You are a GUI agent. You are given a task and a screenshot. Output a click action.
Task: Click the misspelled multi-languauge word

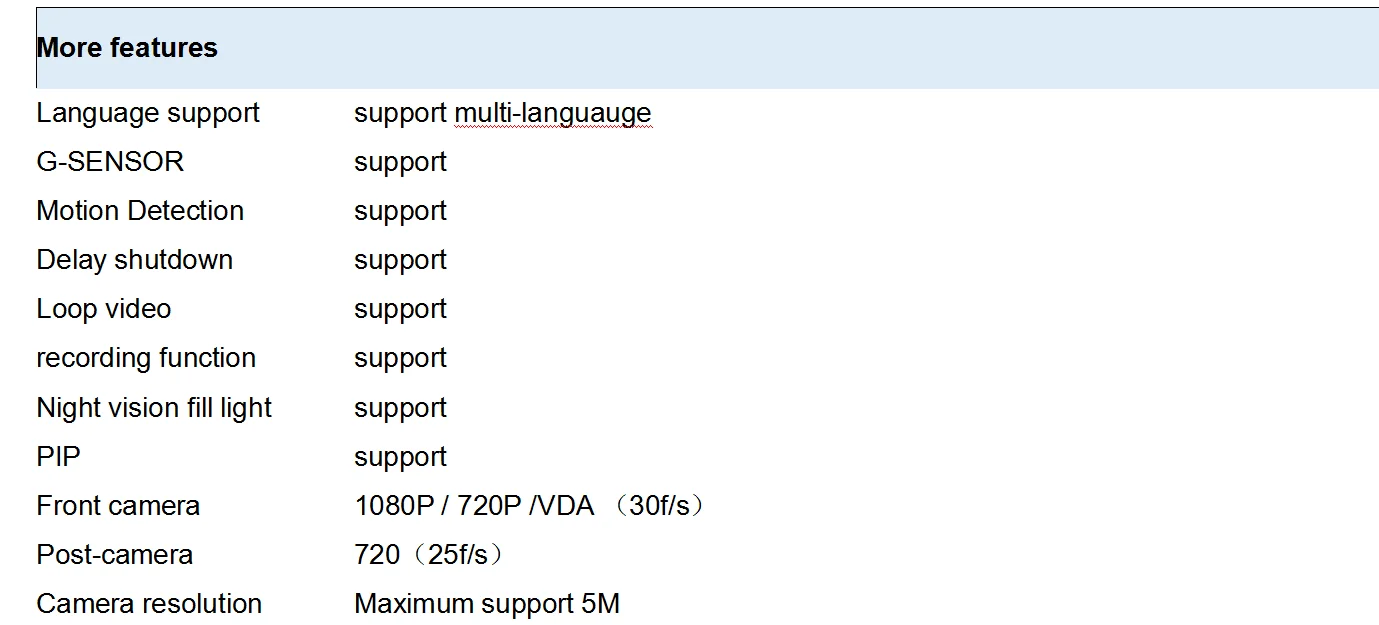coord(553,114)
